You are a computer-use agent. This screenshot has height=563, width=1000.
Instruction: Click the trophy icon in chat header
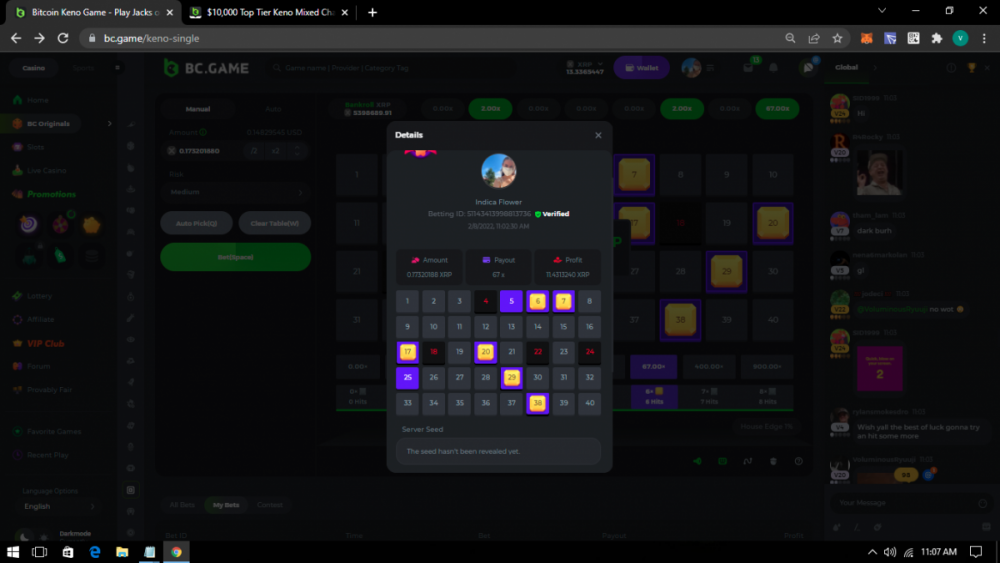tap(970, 68)
